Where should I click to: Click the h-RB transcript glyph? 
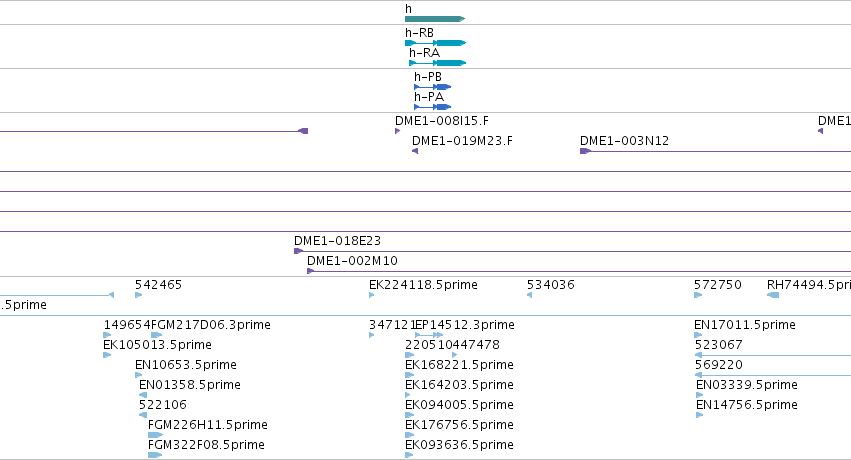point(435,43)
